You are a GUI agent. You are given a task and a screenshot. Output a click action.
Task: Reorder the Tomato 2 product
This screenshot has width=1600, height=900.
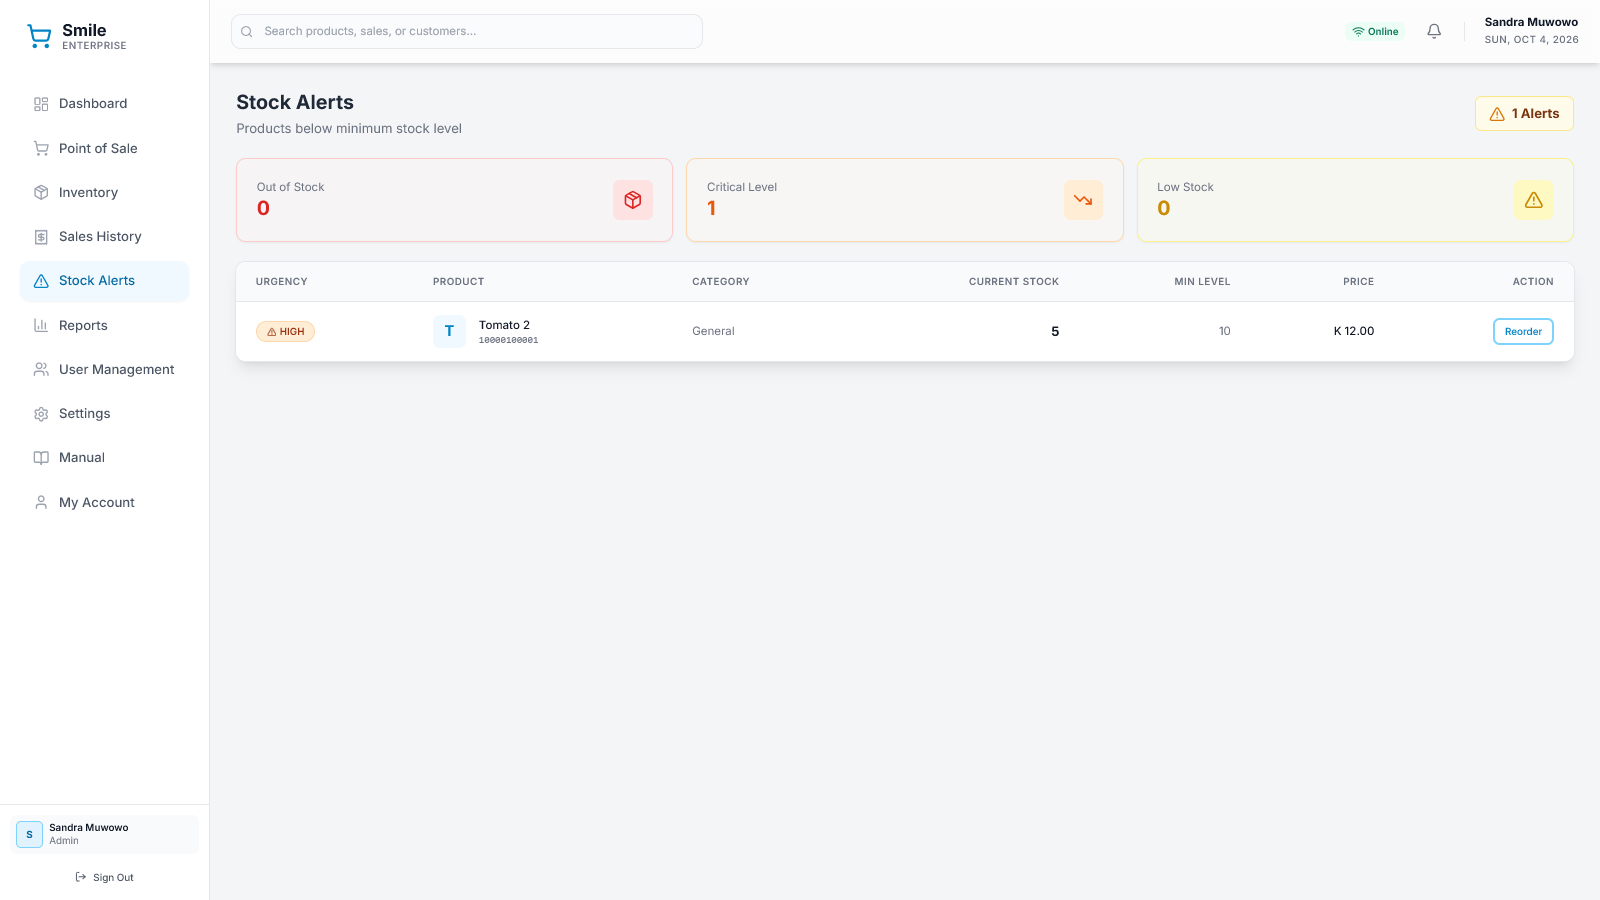click(1523, 331)
